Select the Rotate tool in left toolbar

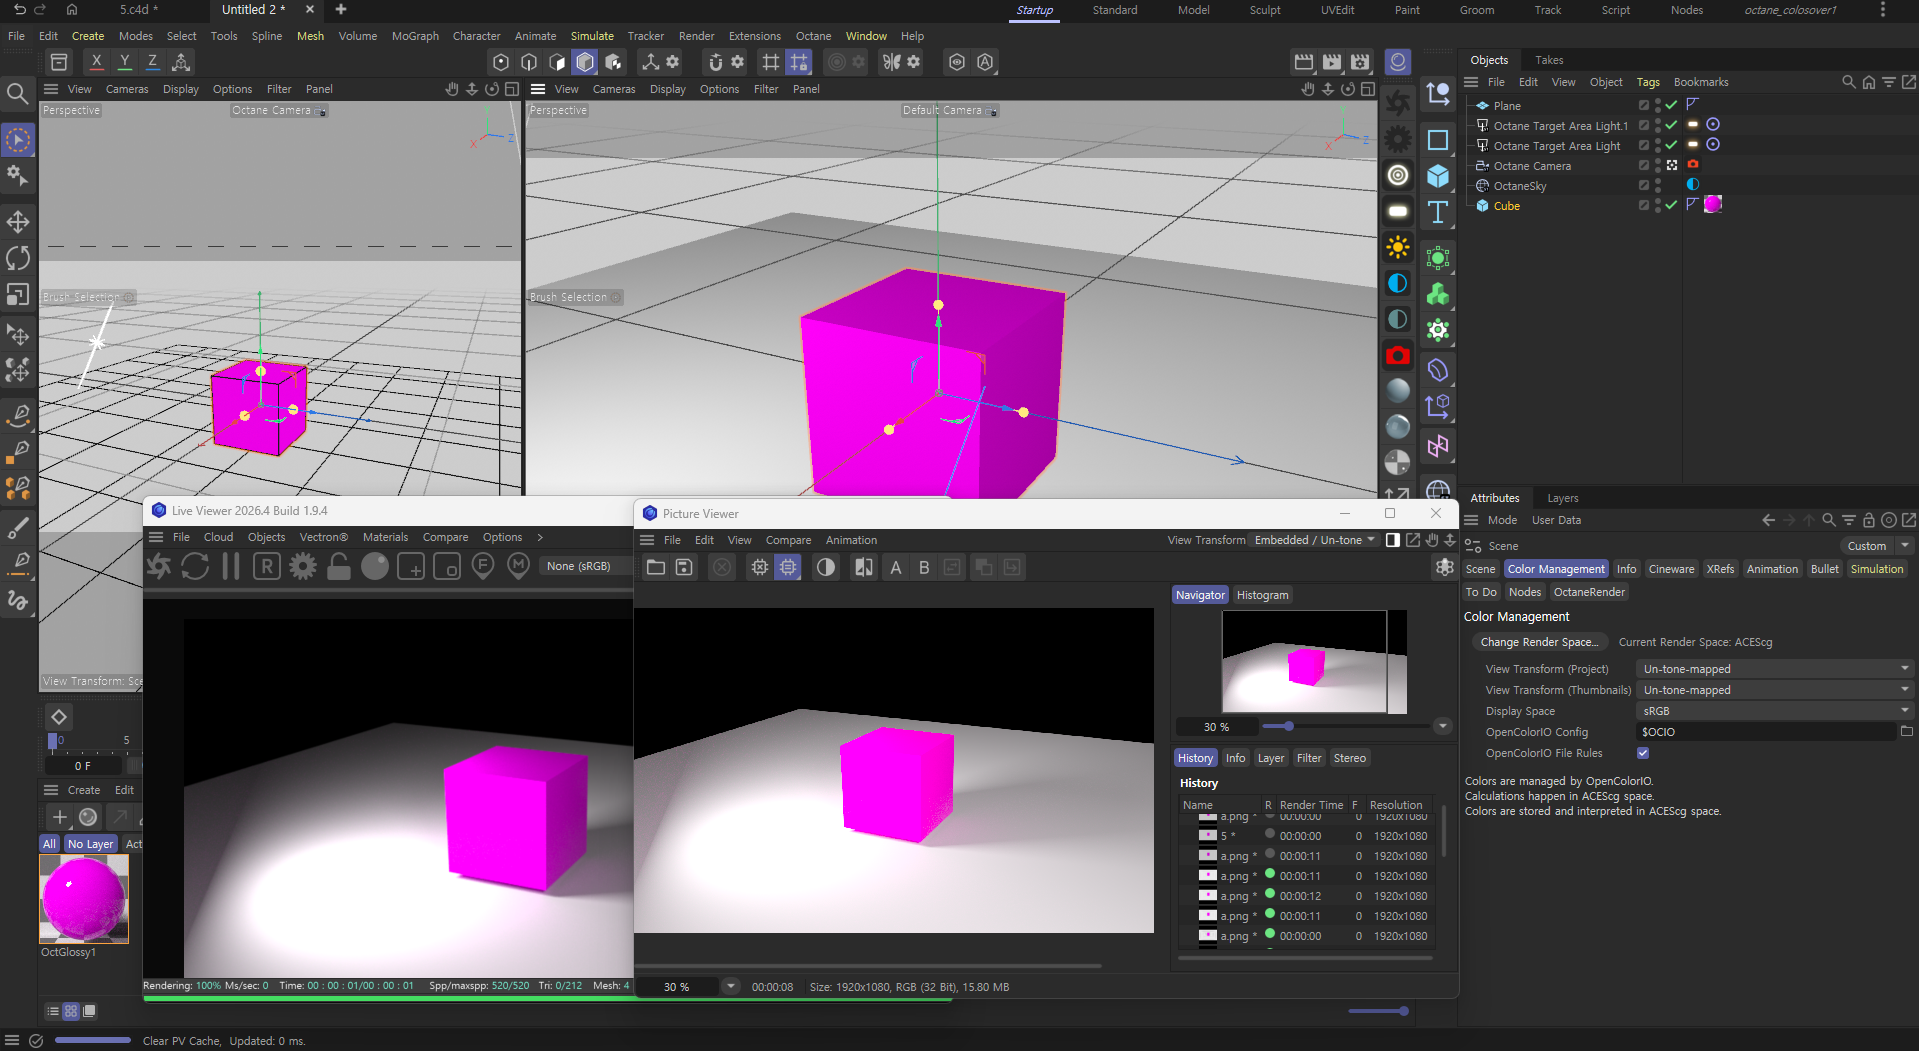[x=18, y=258]
